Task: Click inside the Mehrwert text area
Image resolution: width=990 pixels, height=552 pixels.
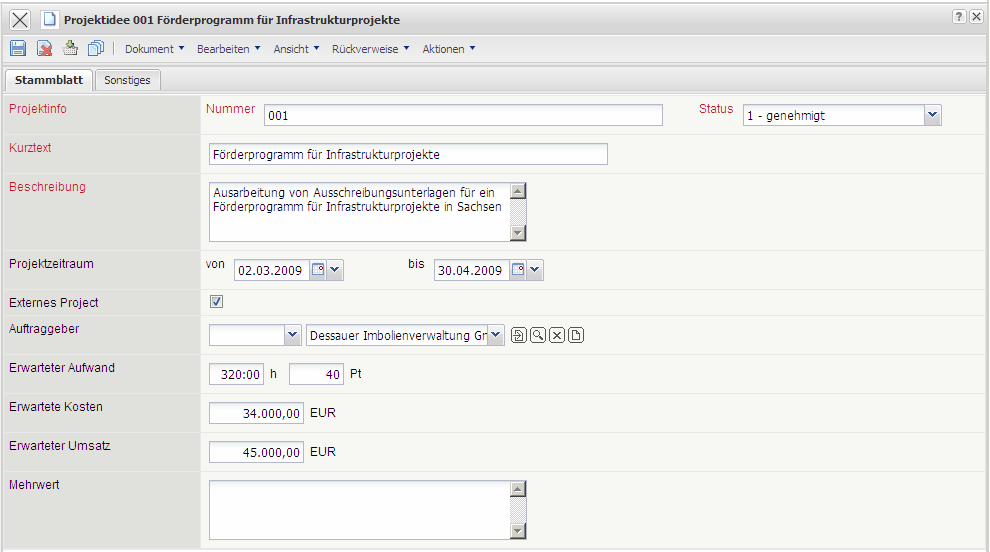Action: coord(360,510)
